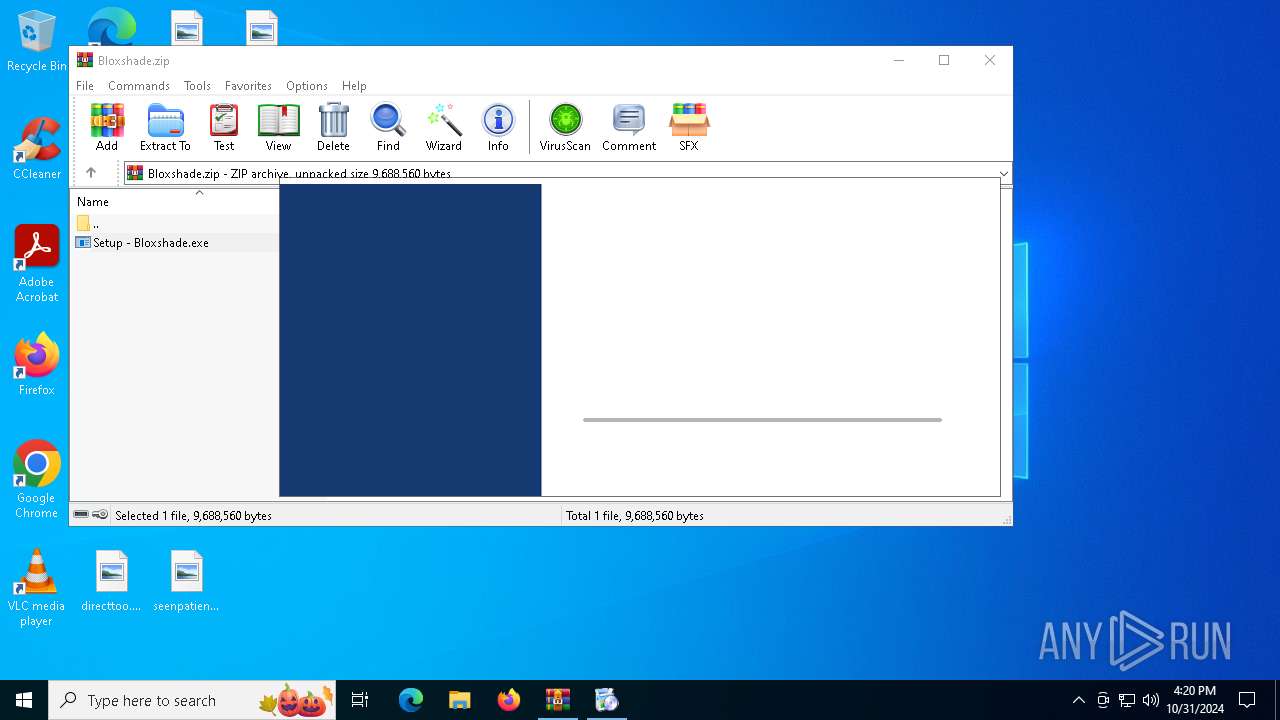Open the VLC media player desktop shortcut
1280x720 pixels.
click(37, 588)
